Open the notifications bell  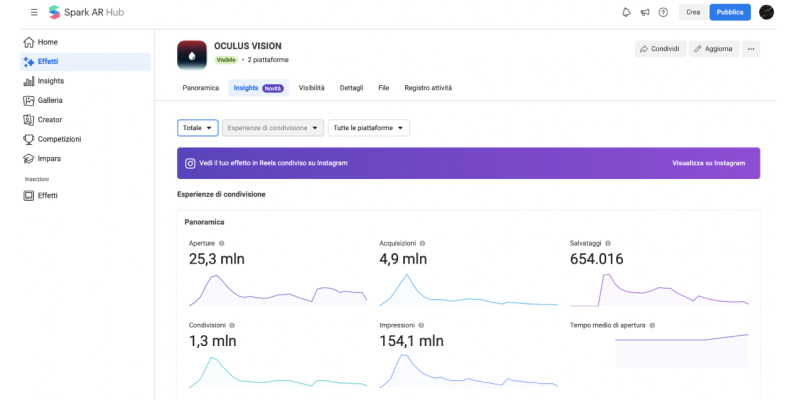click(627, 12)
